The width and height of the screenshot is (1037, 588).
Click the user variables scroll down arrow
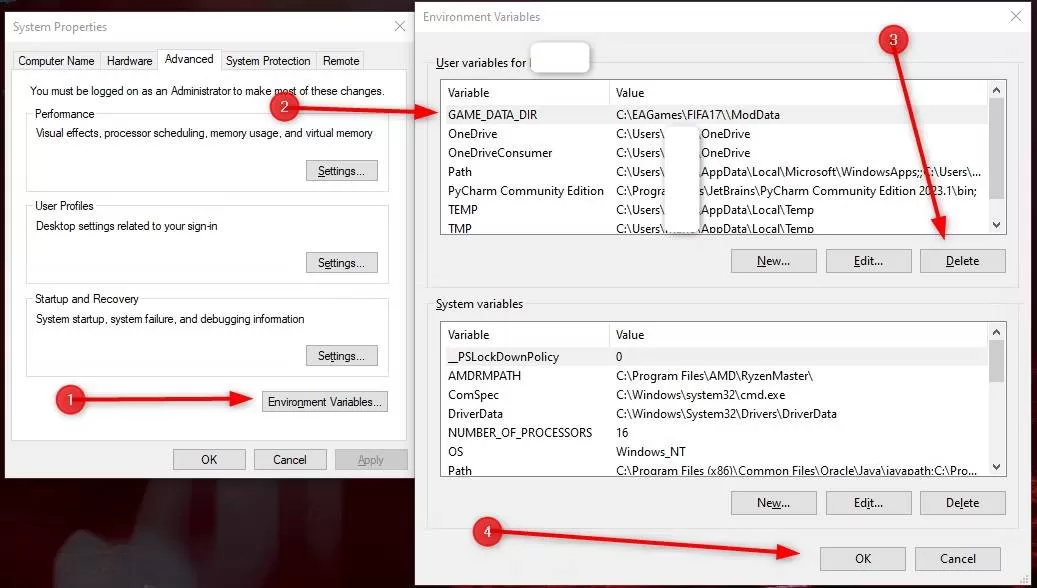click(x=997, y=225)
